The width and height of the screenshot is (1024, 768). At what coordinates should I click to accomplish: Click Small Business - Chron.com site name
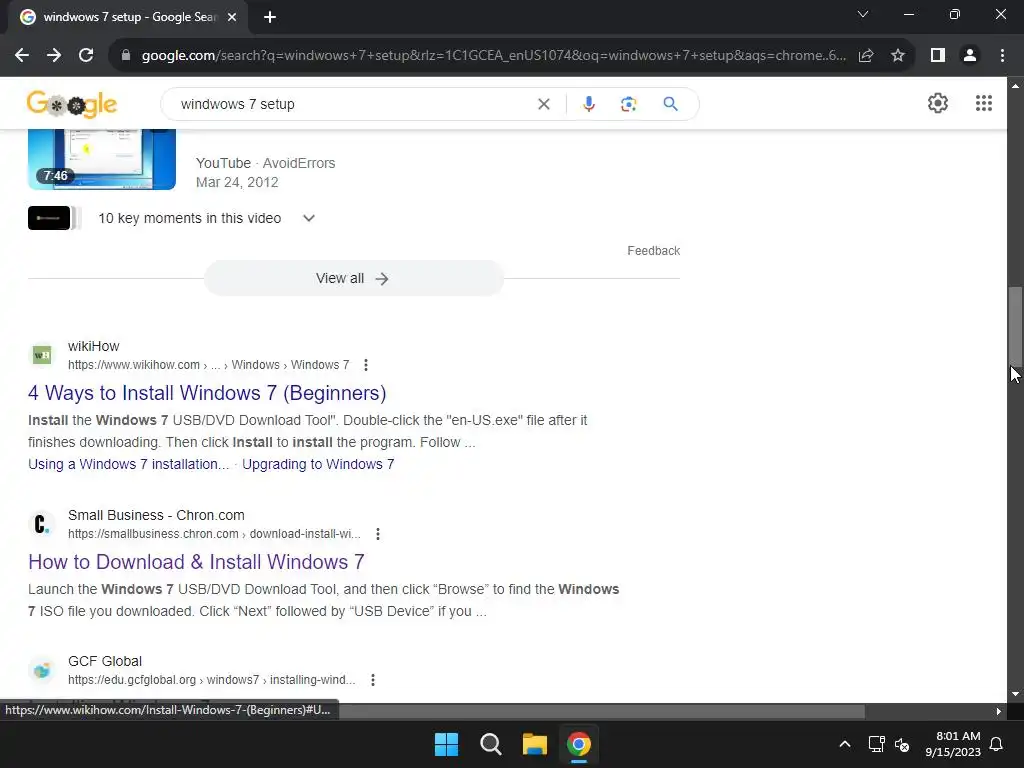point(156,515)
